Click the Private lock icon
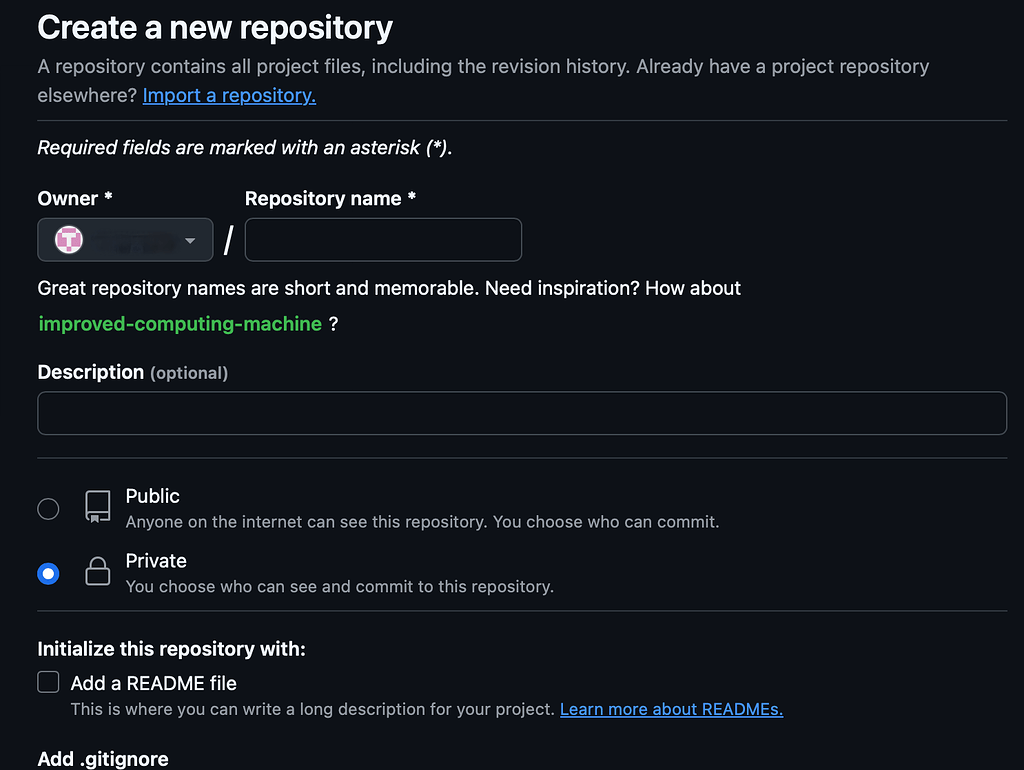Viewport: 1024px width, 770px height. point(97,571)
